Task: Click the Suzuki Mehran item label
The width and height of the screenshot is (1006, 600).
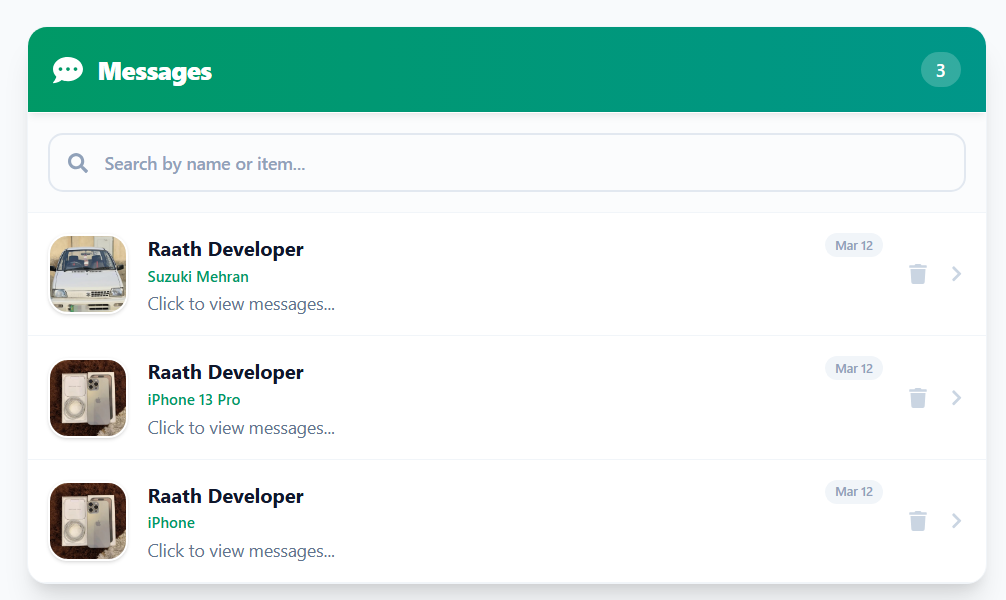Action: (198, 277)
